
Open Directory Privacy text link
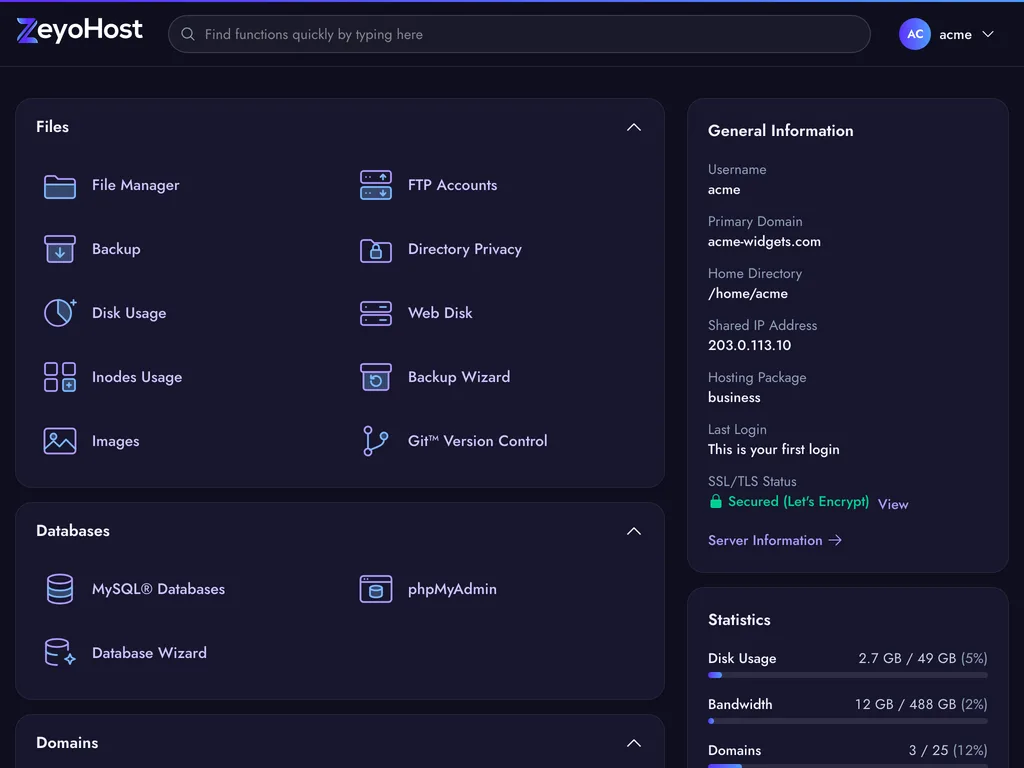click(x=465, y=249)
